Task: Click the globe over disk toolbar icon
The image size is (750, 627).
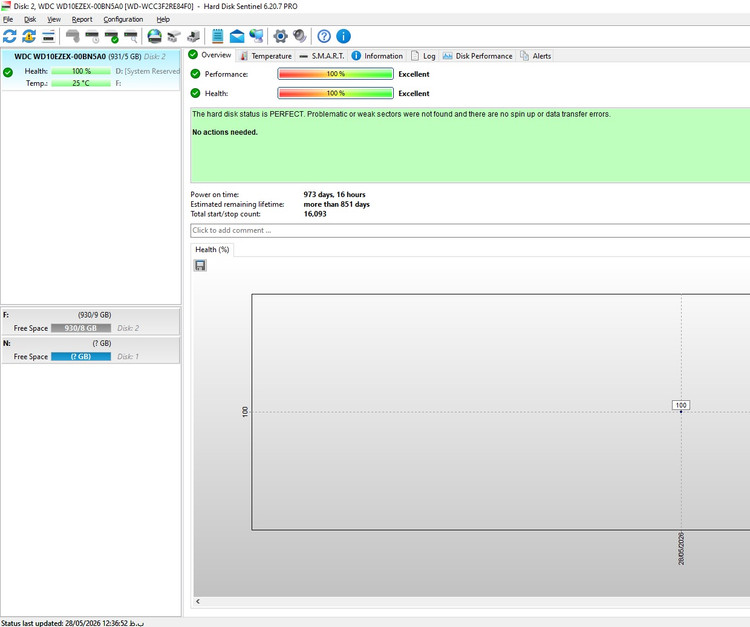Action: pos(154,36)
